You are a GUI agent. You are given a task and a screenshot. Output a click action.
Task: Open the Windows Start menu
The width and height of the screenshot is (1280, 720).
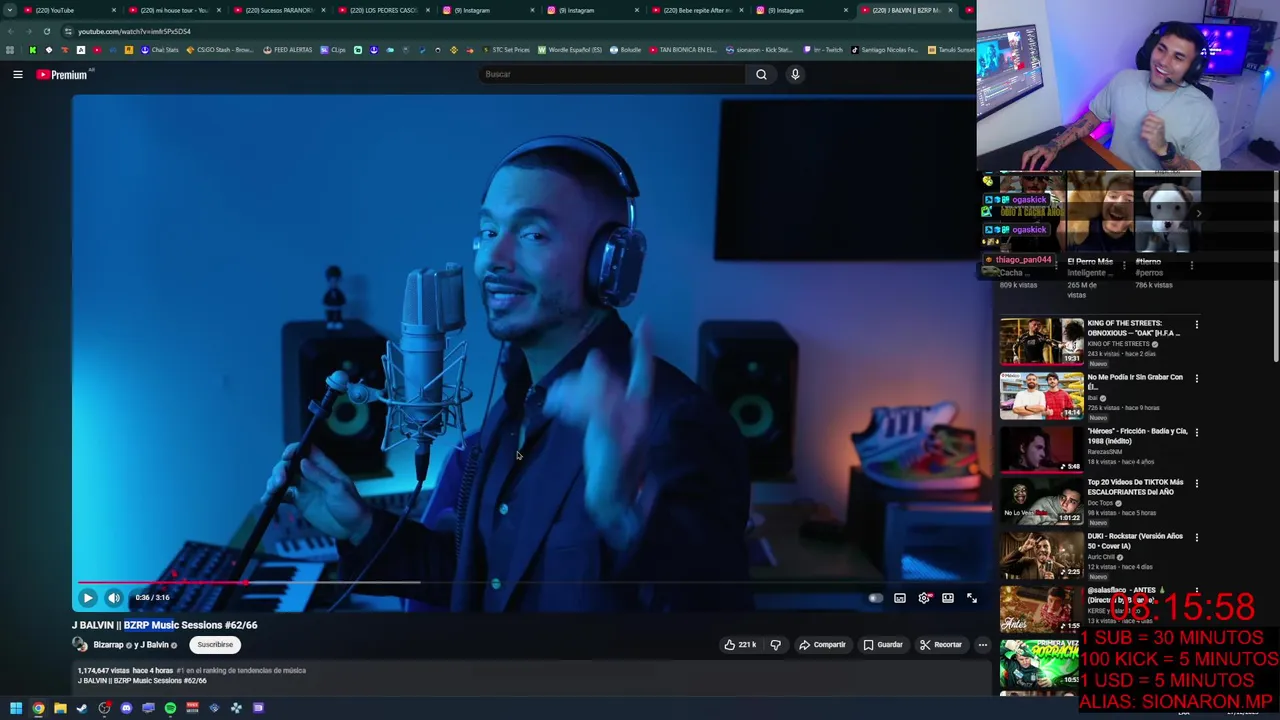tap(16, 708)
